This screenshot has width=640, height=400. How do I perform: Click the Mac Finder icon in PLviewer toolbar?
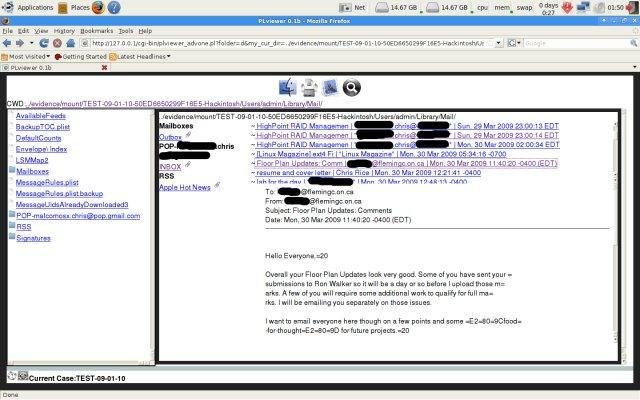288,87
